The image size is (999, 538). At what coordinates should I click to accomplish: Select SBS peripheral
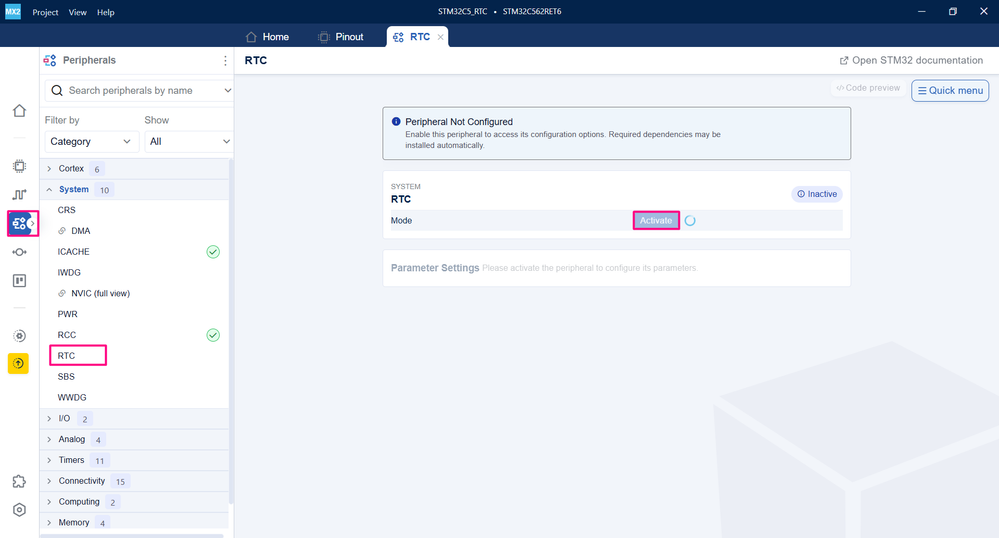pos(66,377)
